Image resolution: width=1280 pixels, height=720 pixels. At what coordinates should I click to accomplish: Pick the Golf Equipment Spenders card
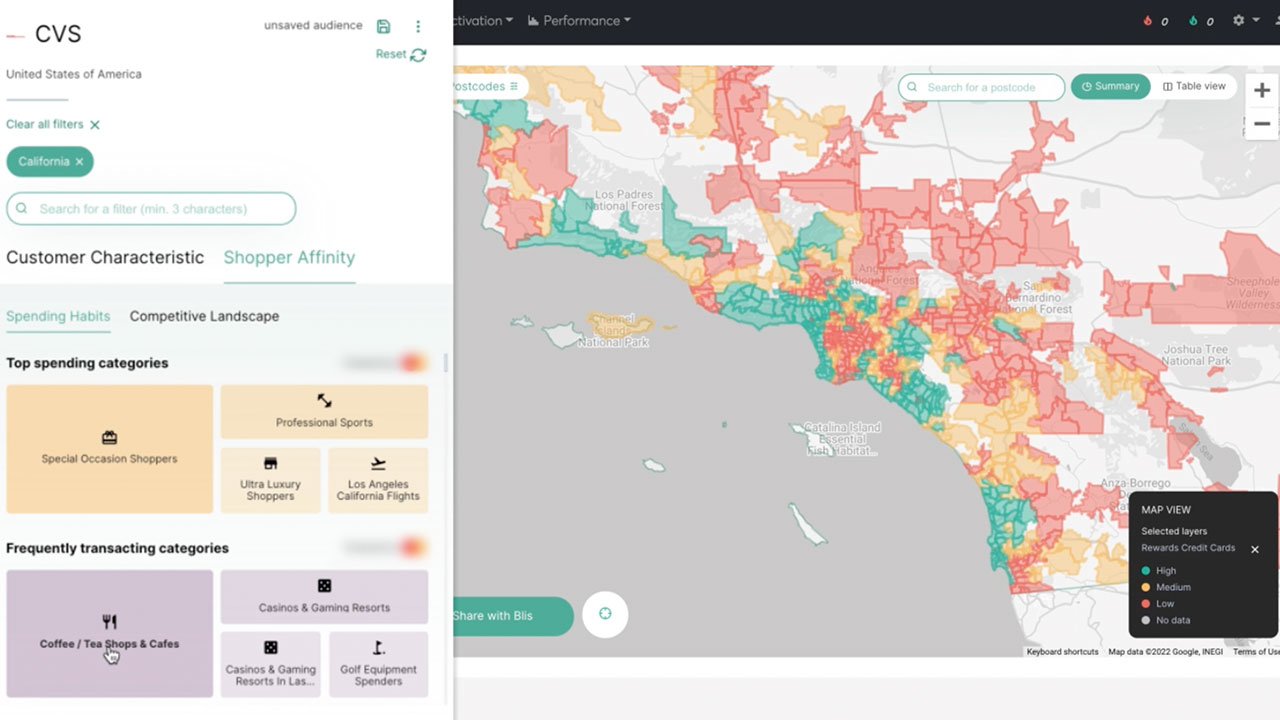point(378,664)
